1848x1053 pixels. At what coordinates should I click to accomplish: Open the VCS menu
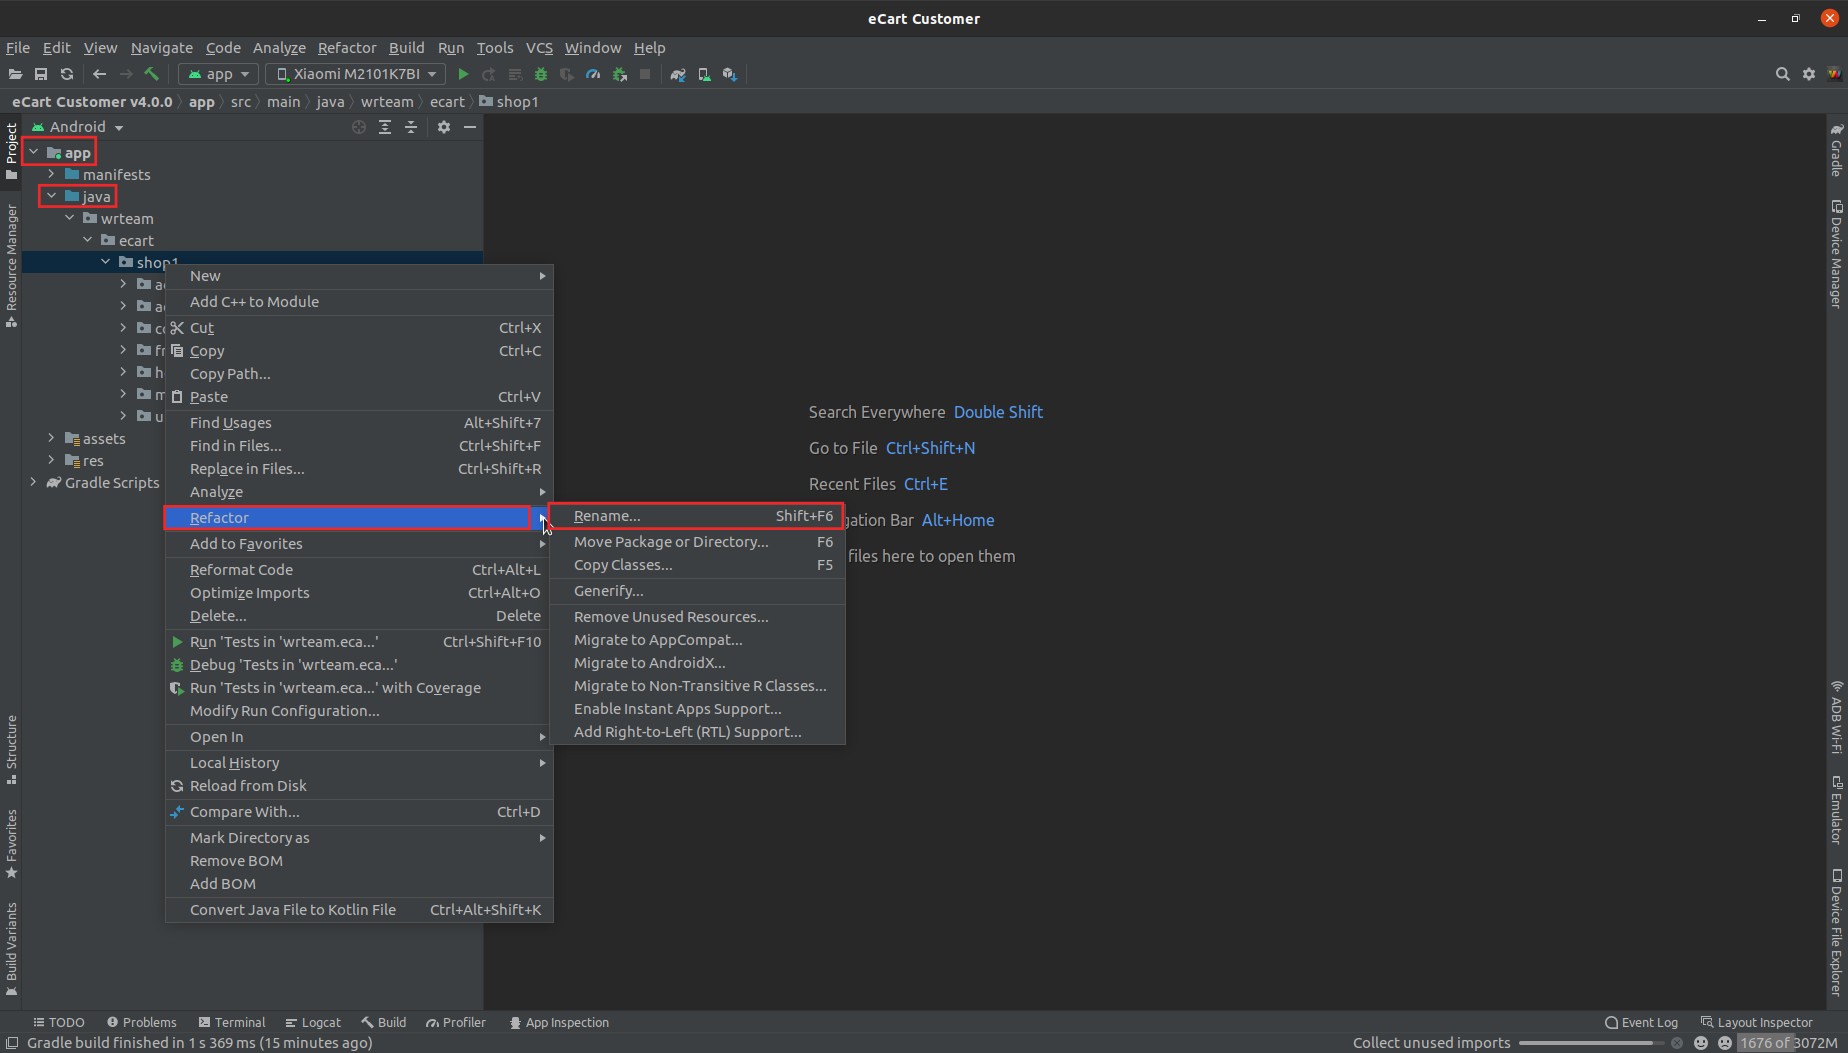[539, 47]
